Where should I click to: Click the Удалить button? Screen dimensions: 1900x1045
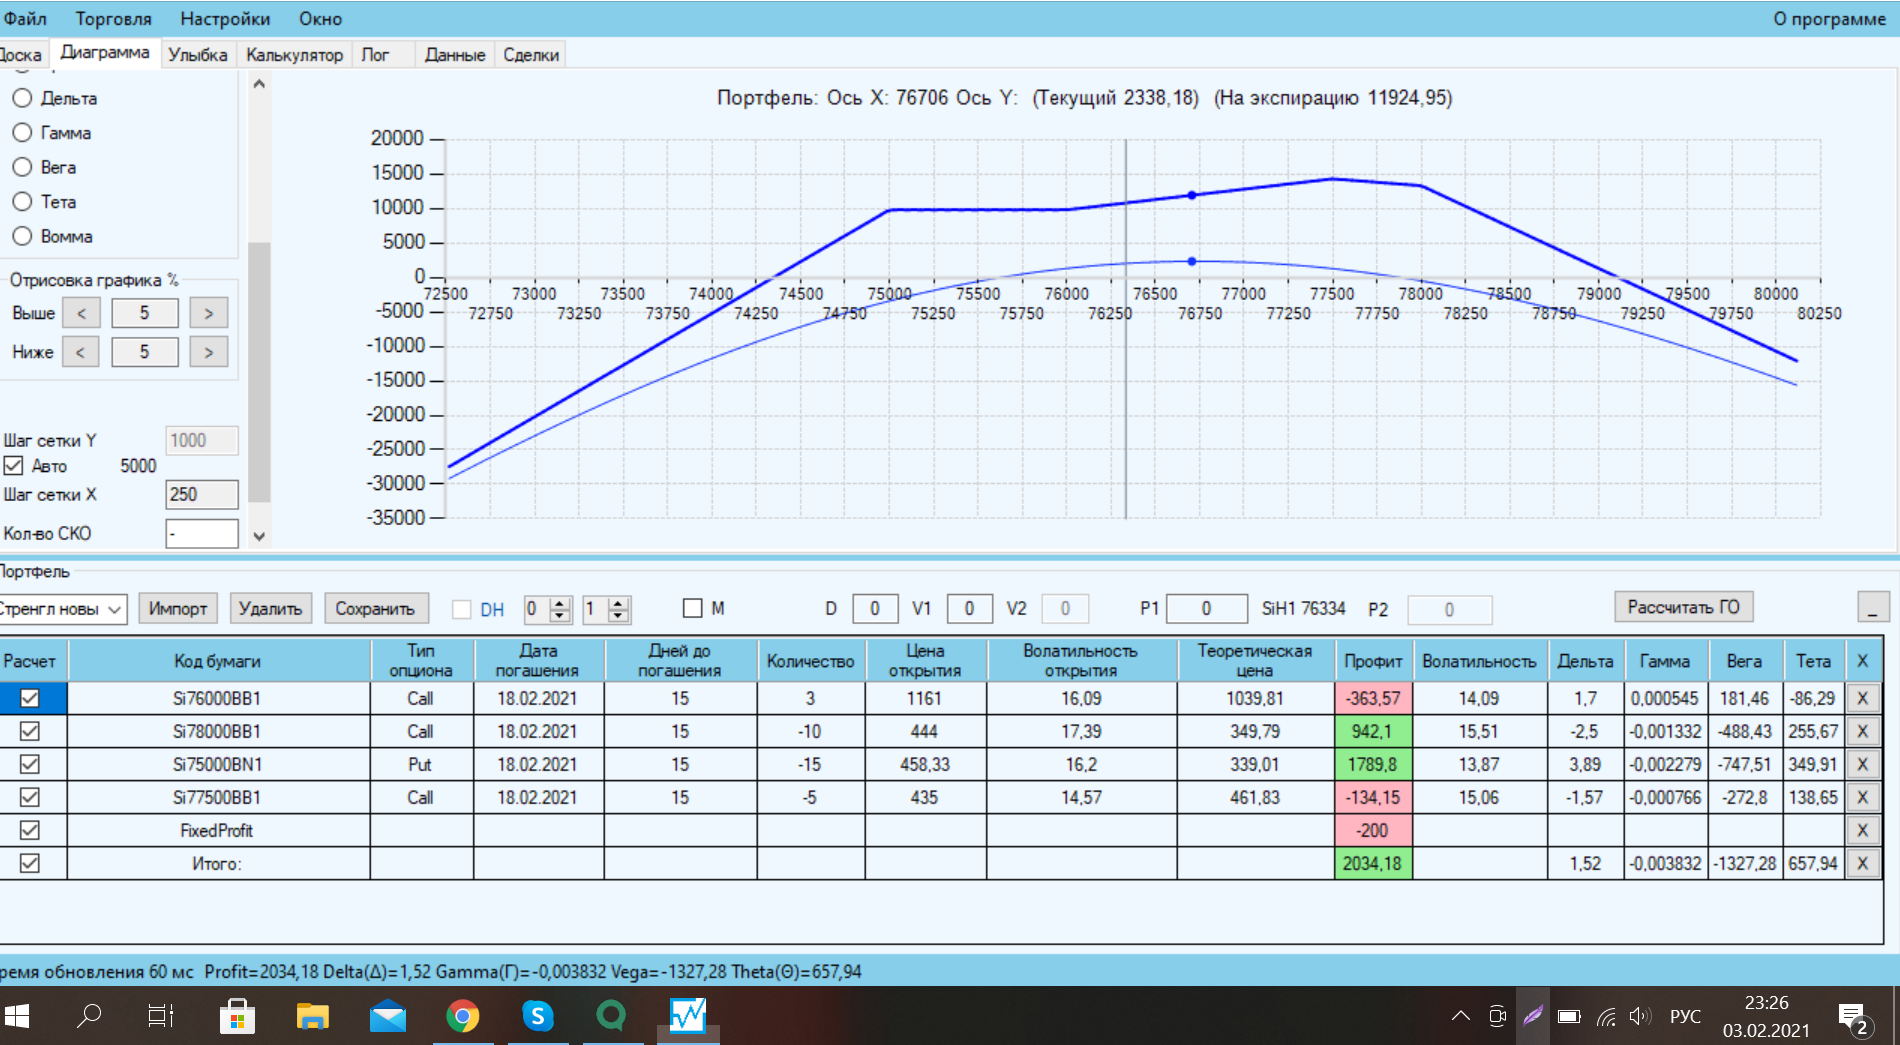click(x=271, y=608)
